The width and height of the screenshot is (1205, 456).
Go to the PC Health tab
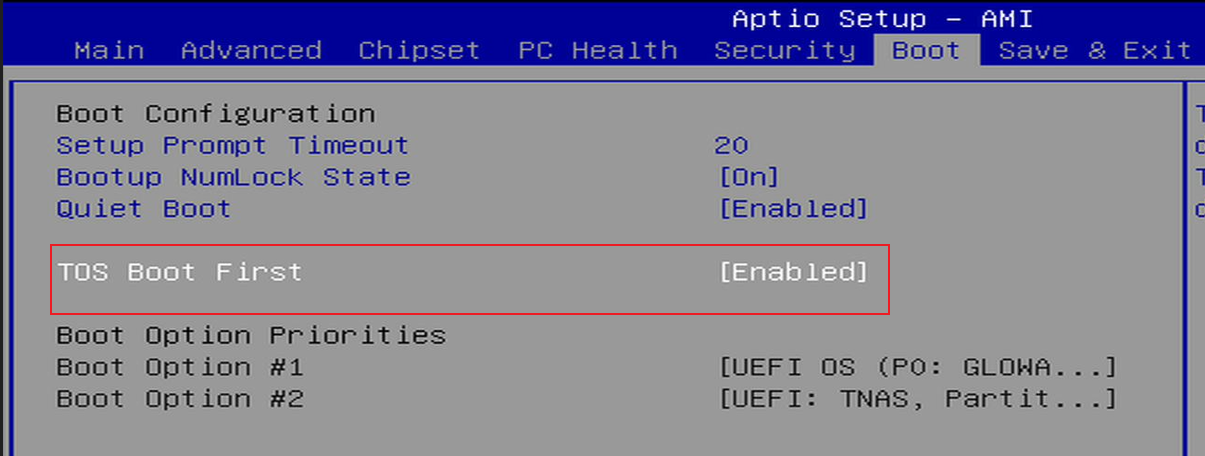(x=597, y=50)
